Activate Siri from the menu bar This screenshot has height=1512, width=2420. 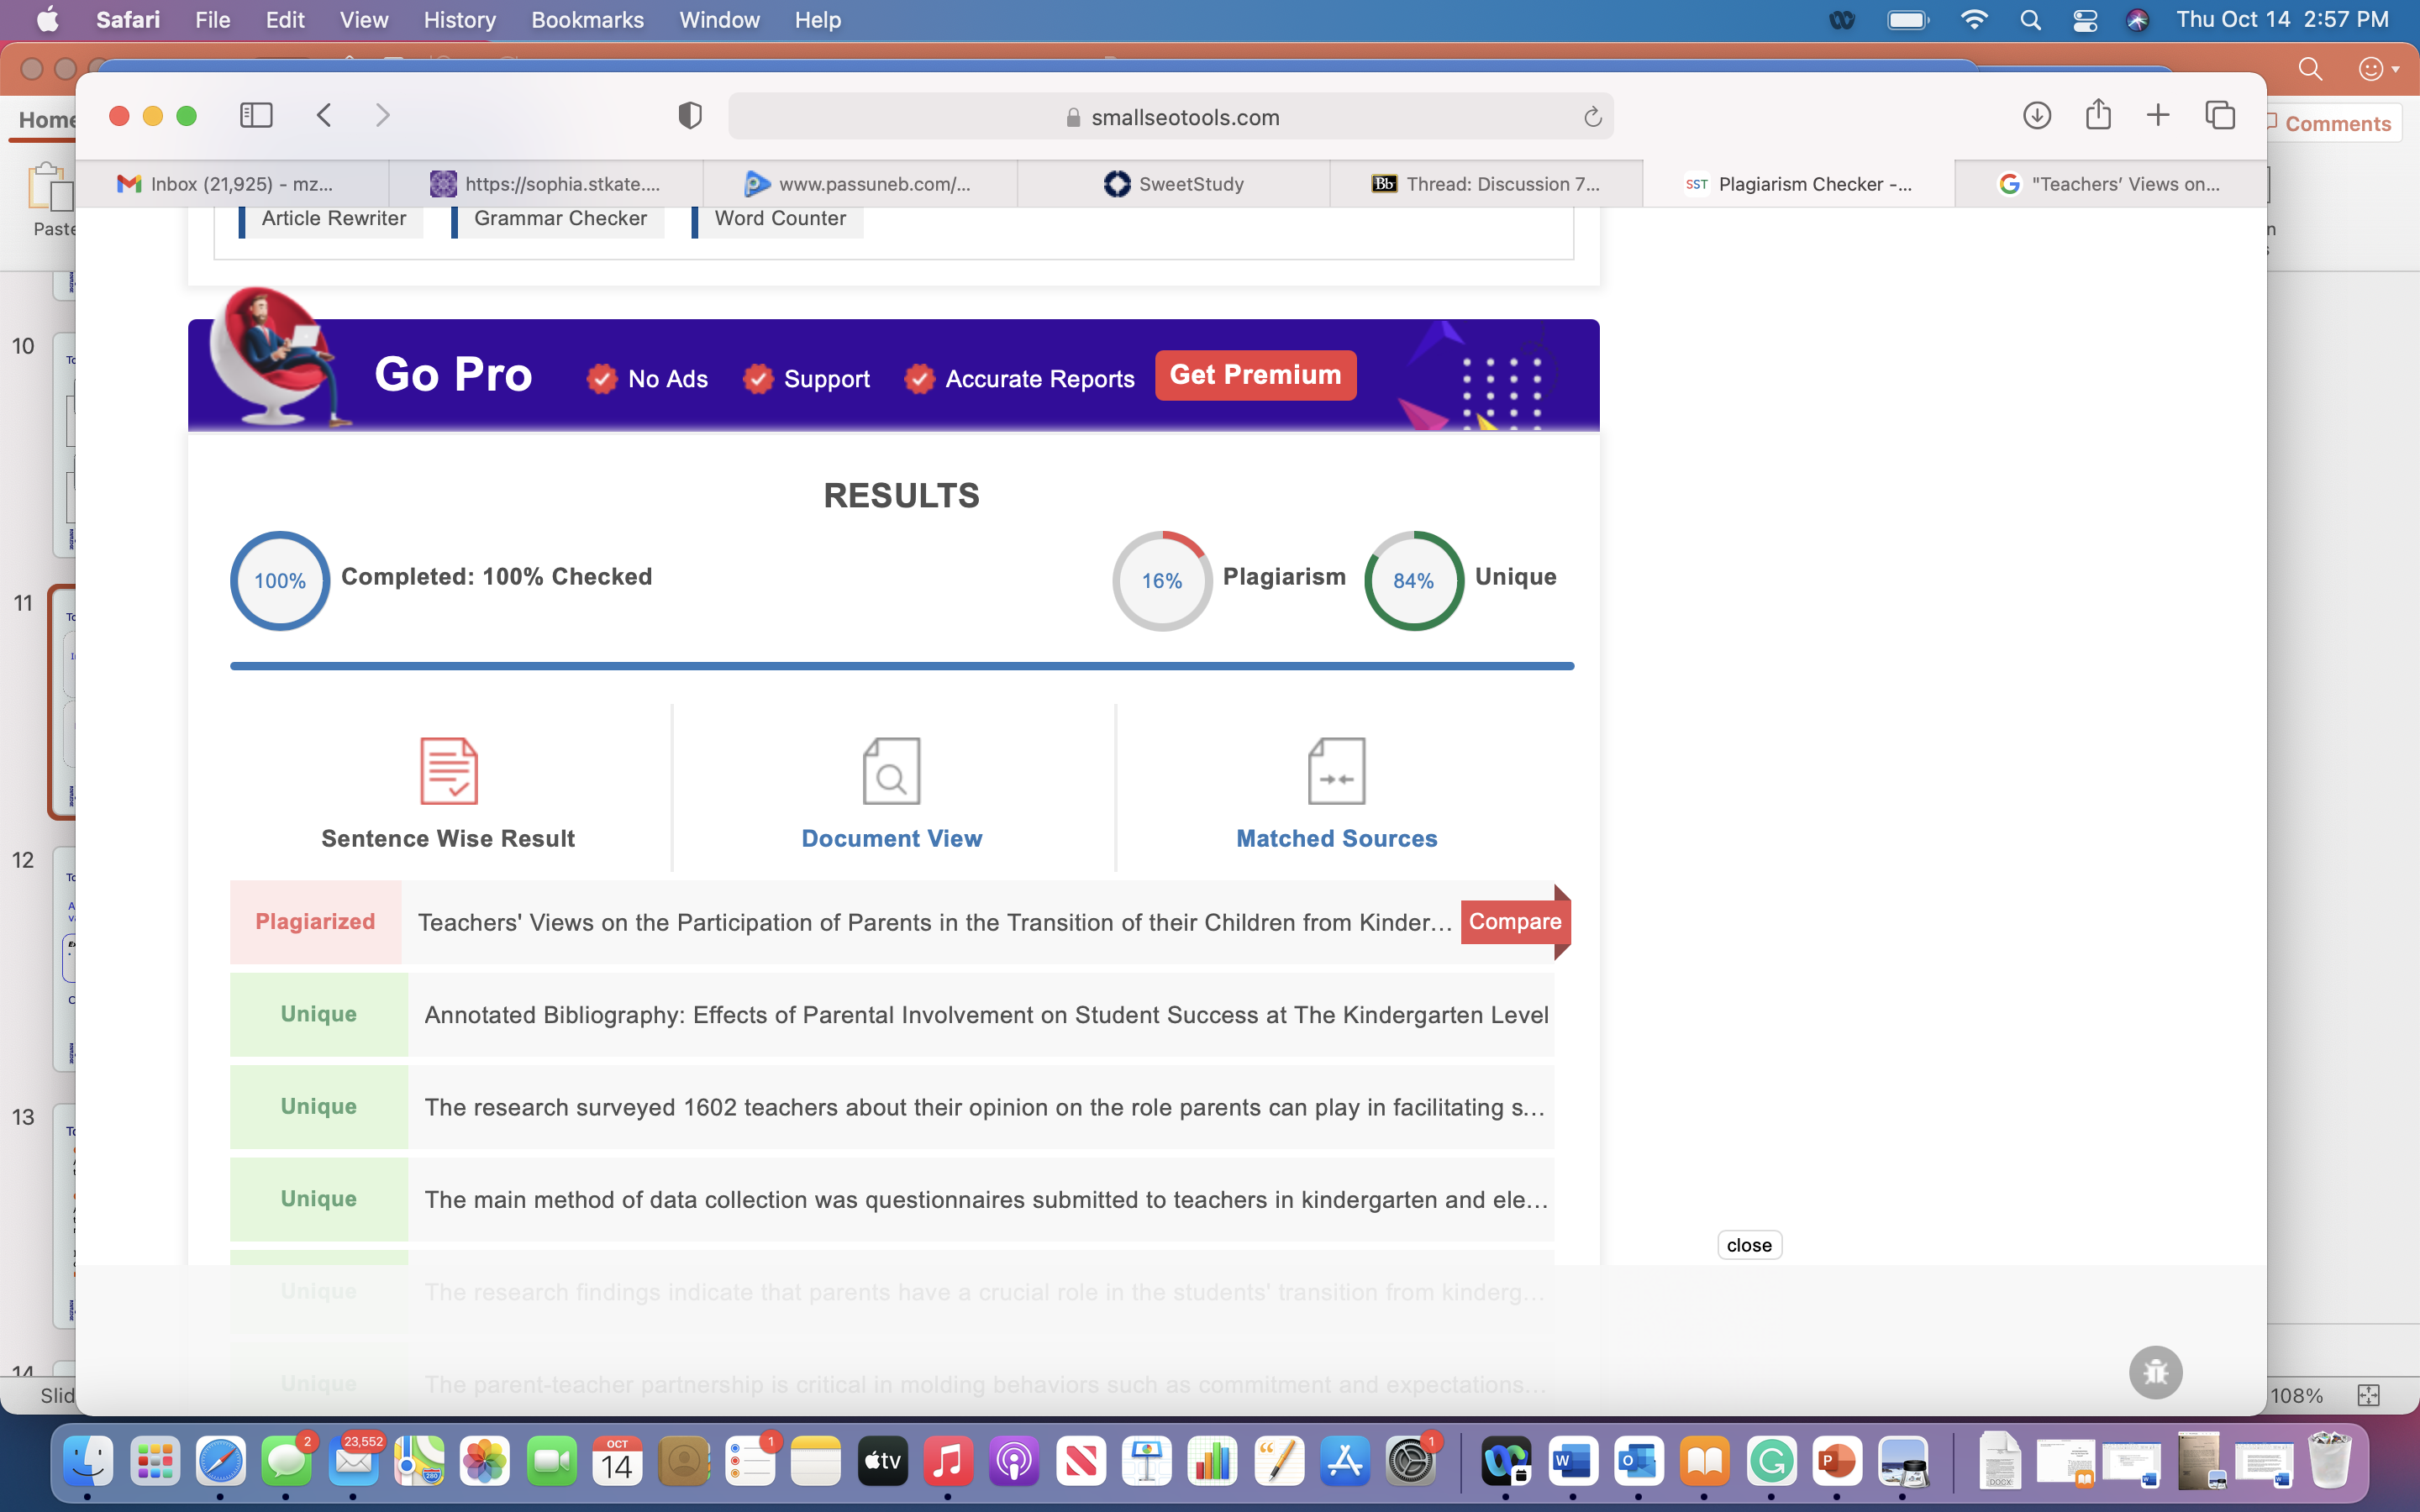[2137, 20]
